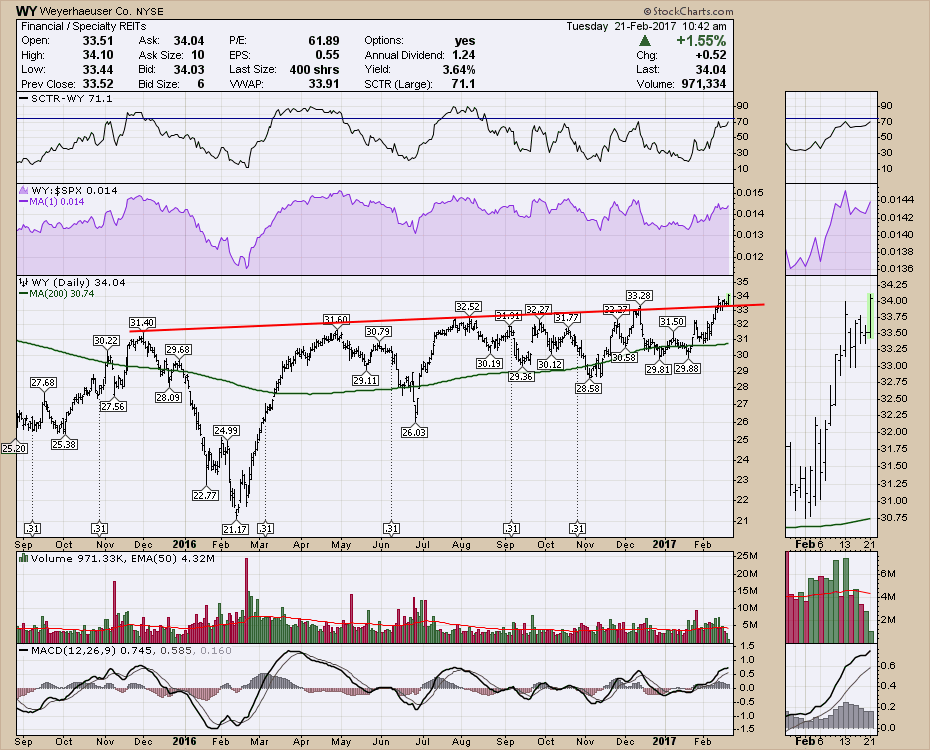Image resolution: width=930 pixels, height=750 pixels.
Task: Click the Volume value 971,334
Action: click(703, 84)
